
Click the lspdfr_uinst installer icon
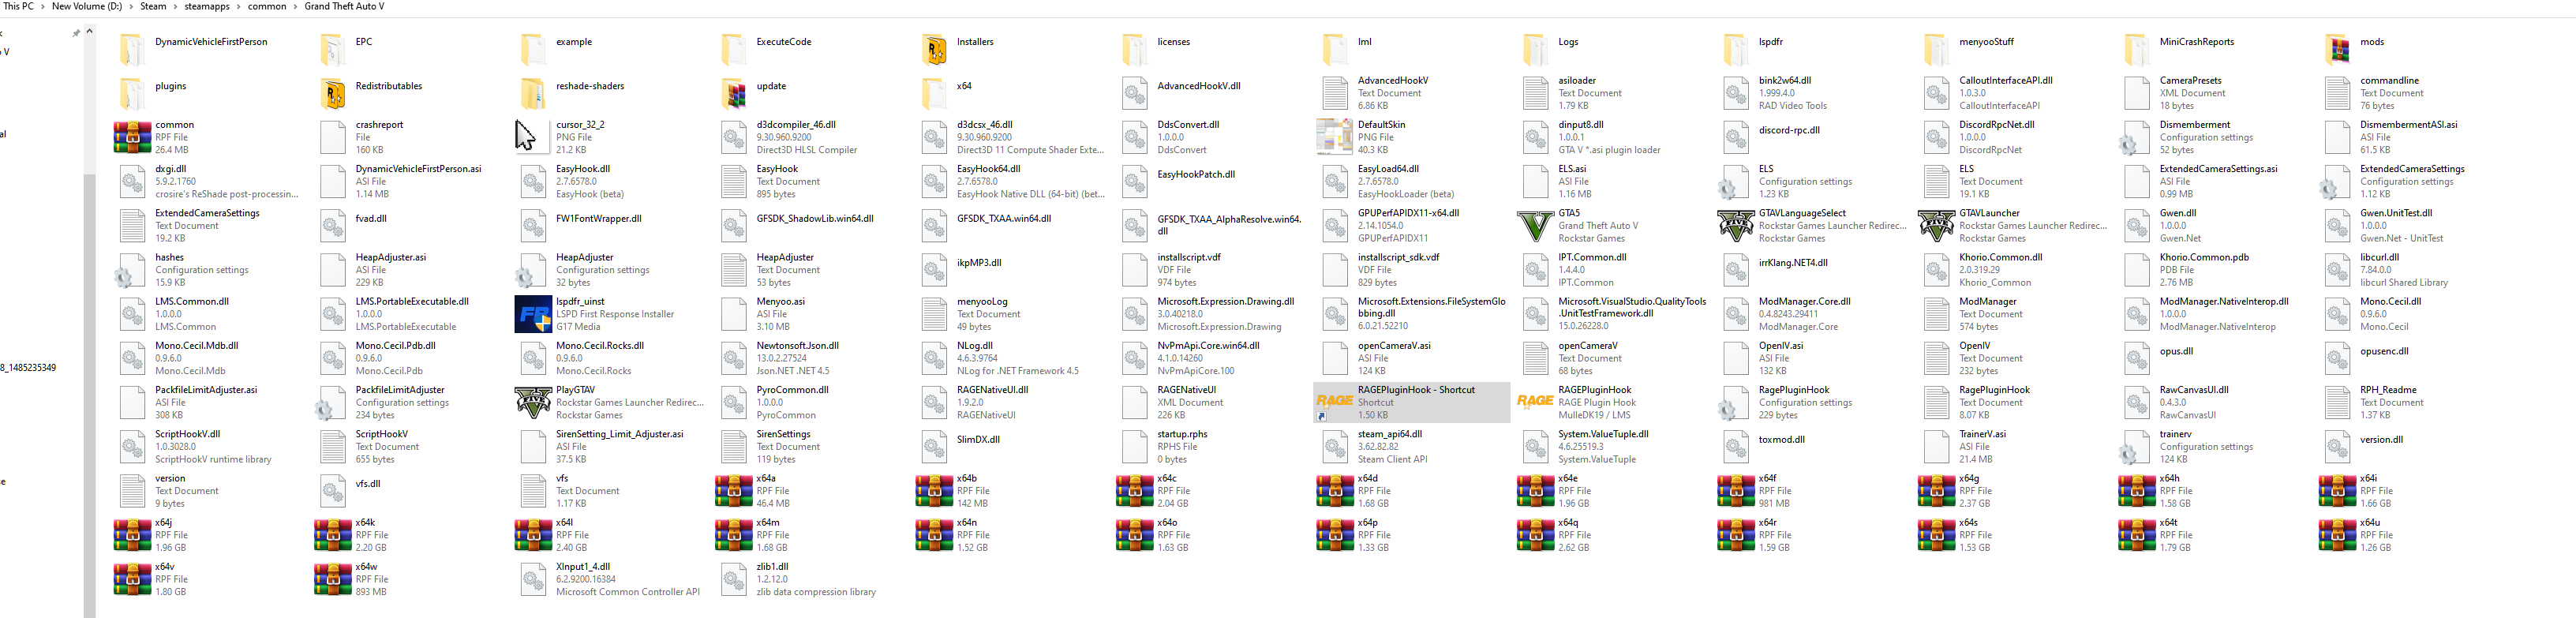pos(533,314)
